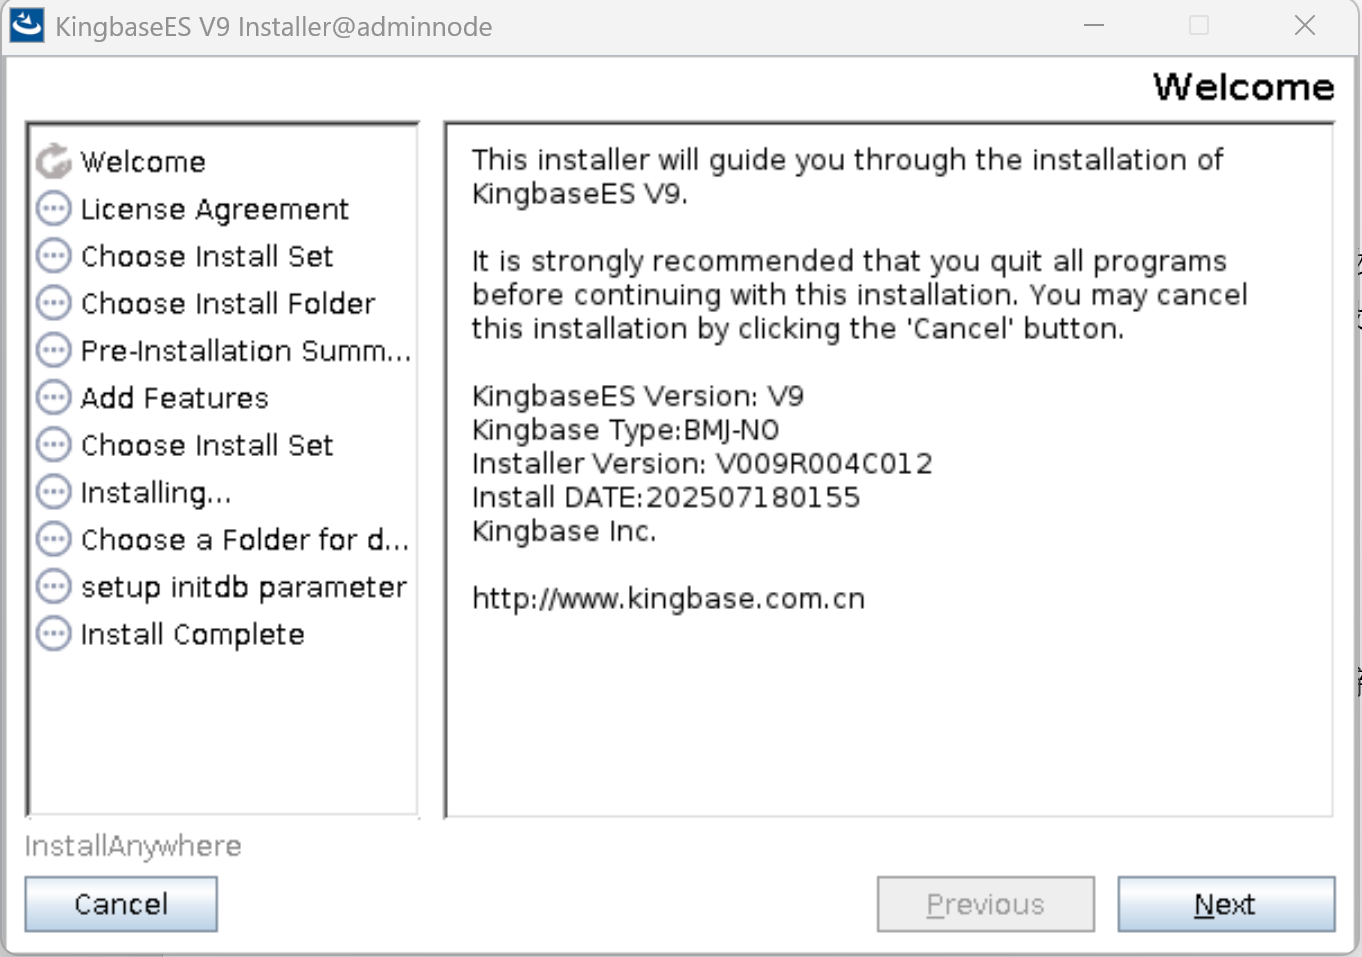Open the www.kingbase.com.cn URL text
1362x957 pixels.
668,599
